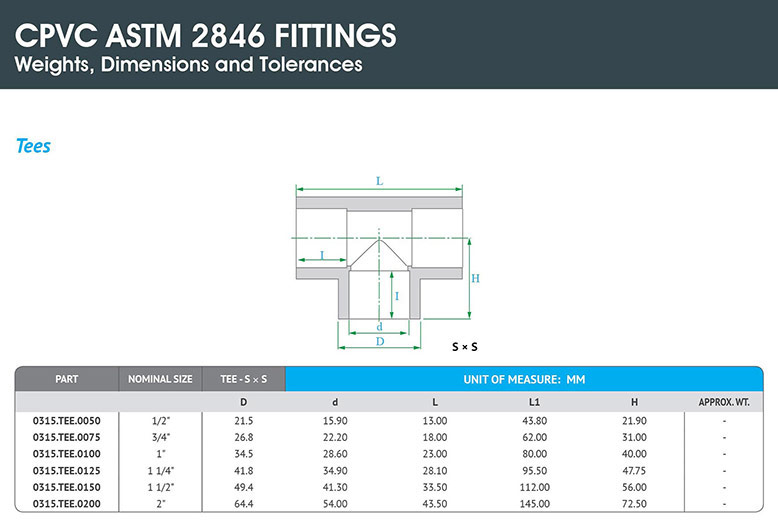Click the "Tees" section heading
The image size is (778, 520).
point(33,146)
